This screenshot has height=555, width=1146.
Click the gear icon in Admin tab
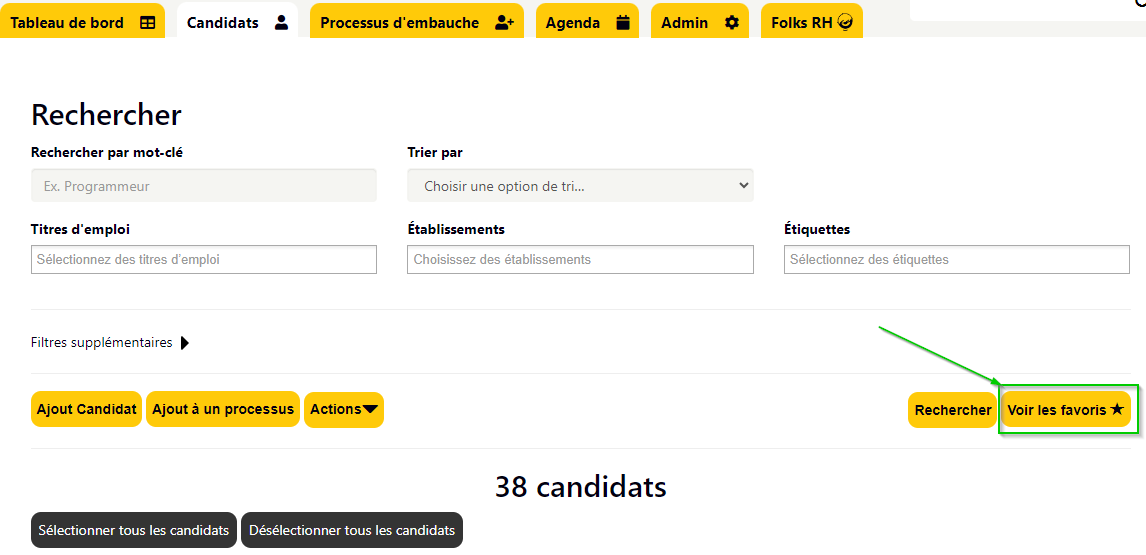coord(732,23)
